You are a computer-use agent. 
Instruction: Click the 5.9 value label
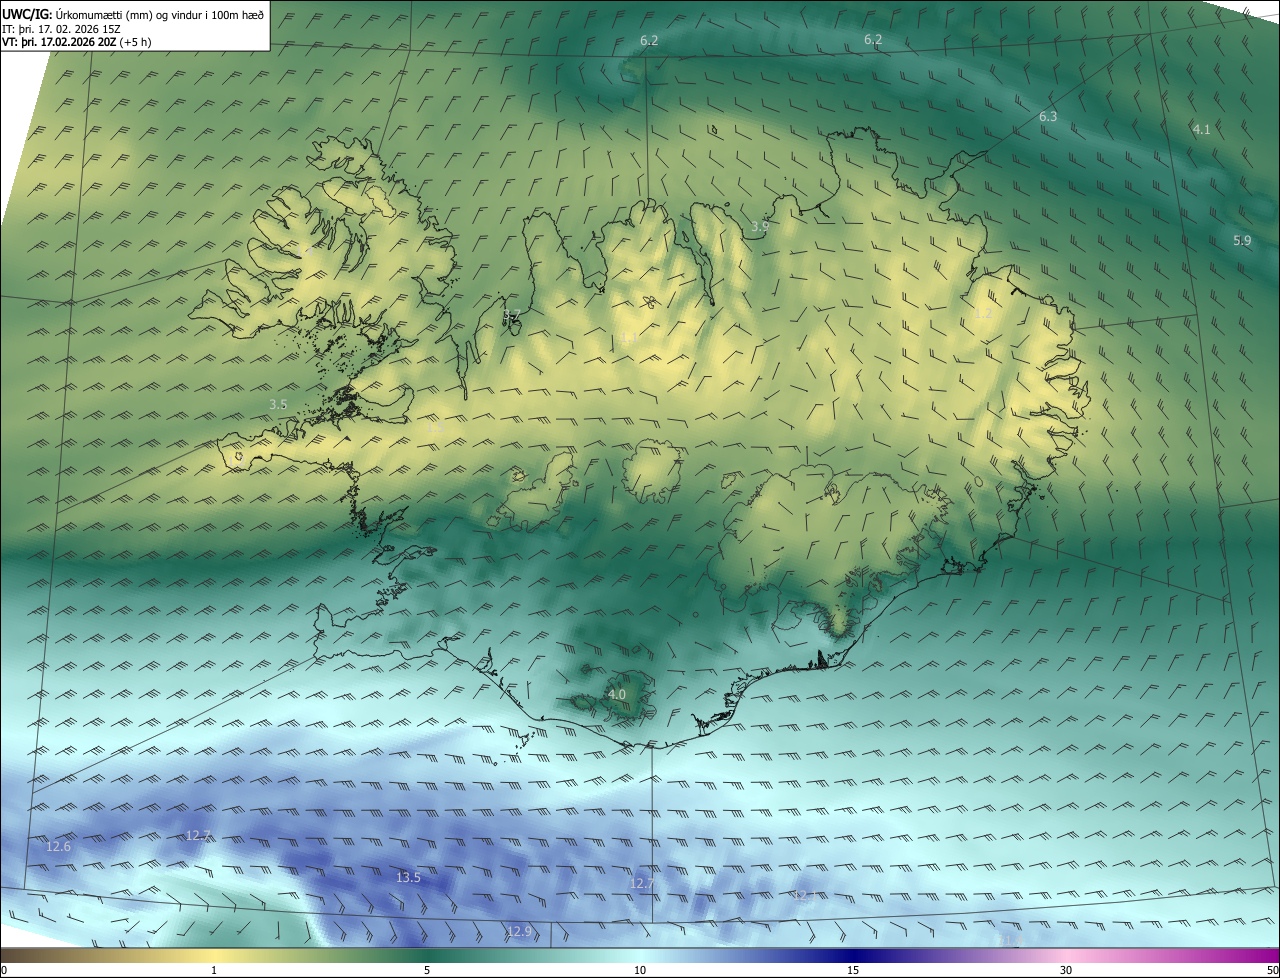pos(1242,241)
